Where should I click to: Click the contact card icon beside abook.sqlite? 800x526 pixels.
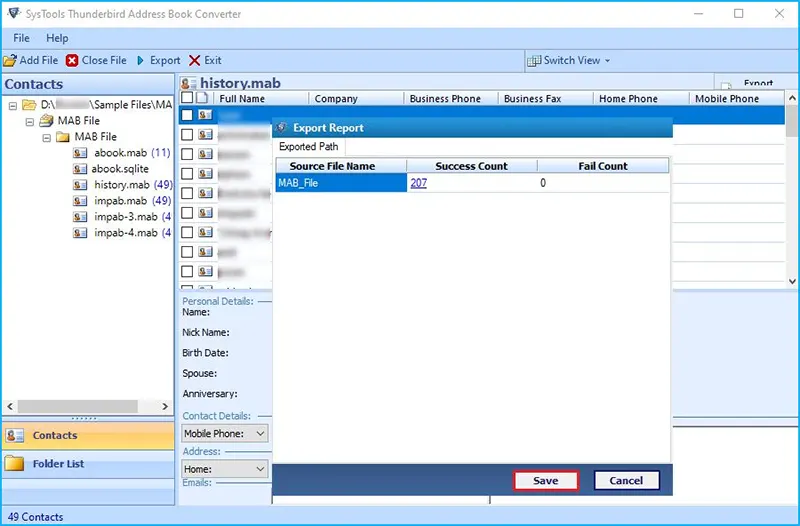(80, 168)
